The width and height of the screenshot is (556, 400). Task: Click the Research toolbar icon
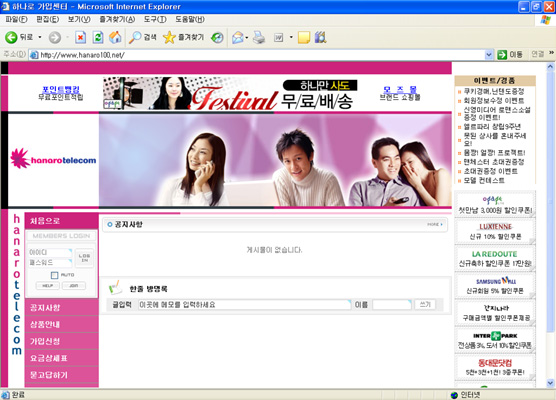click(x=320, y=37)
